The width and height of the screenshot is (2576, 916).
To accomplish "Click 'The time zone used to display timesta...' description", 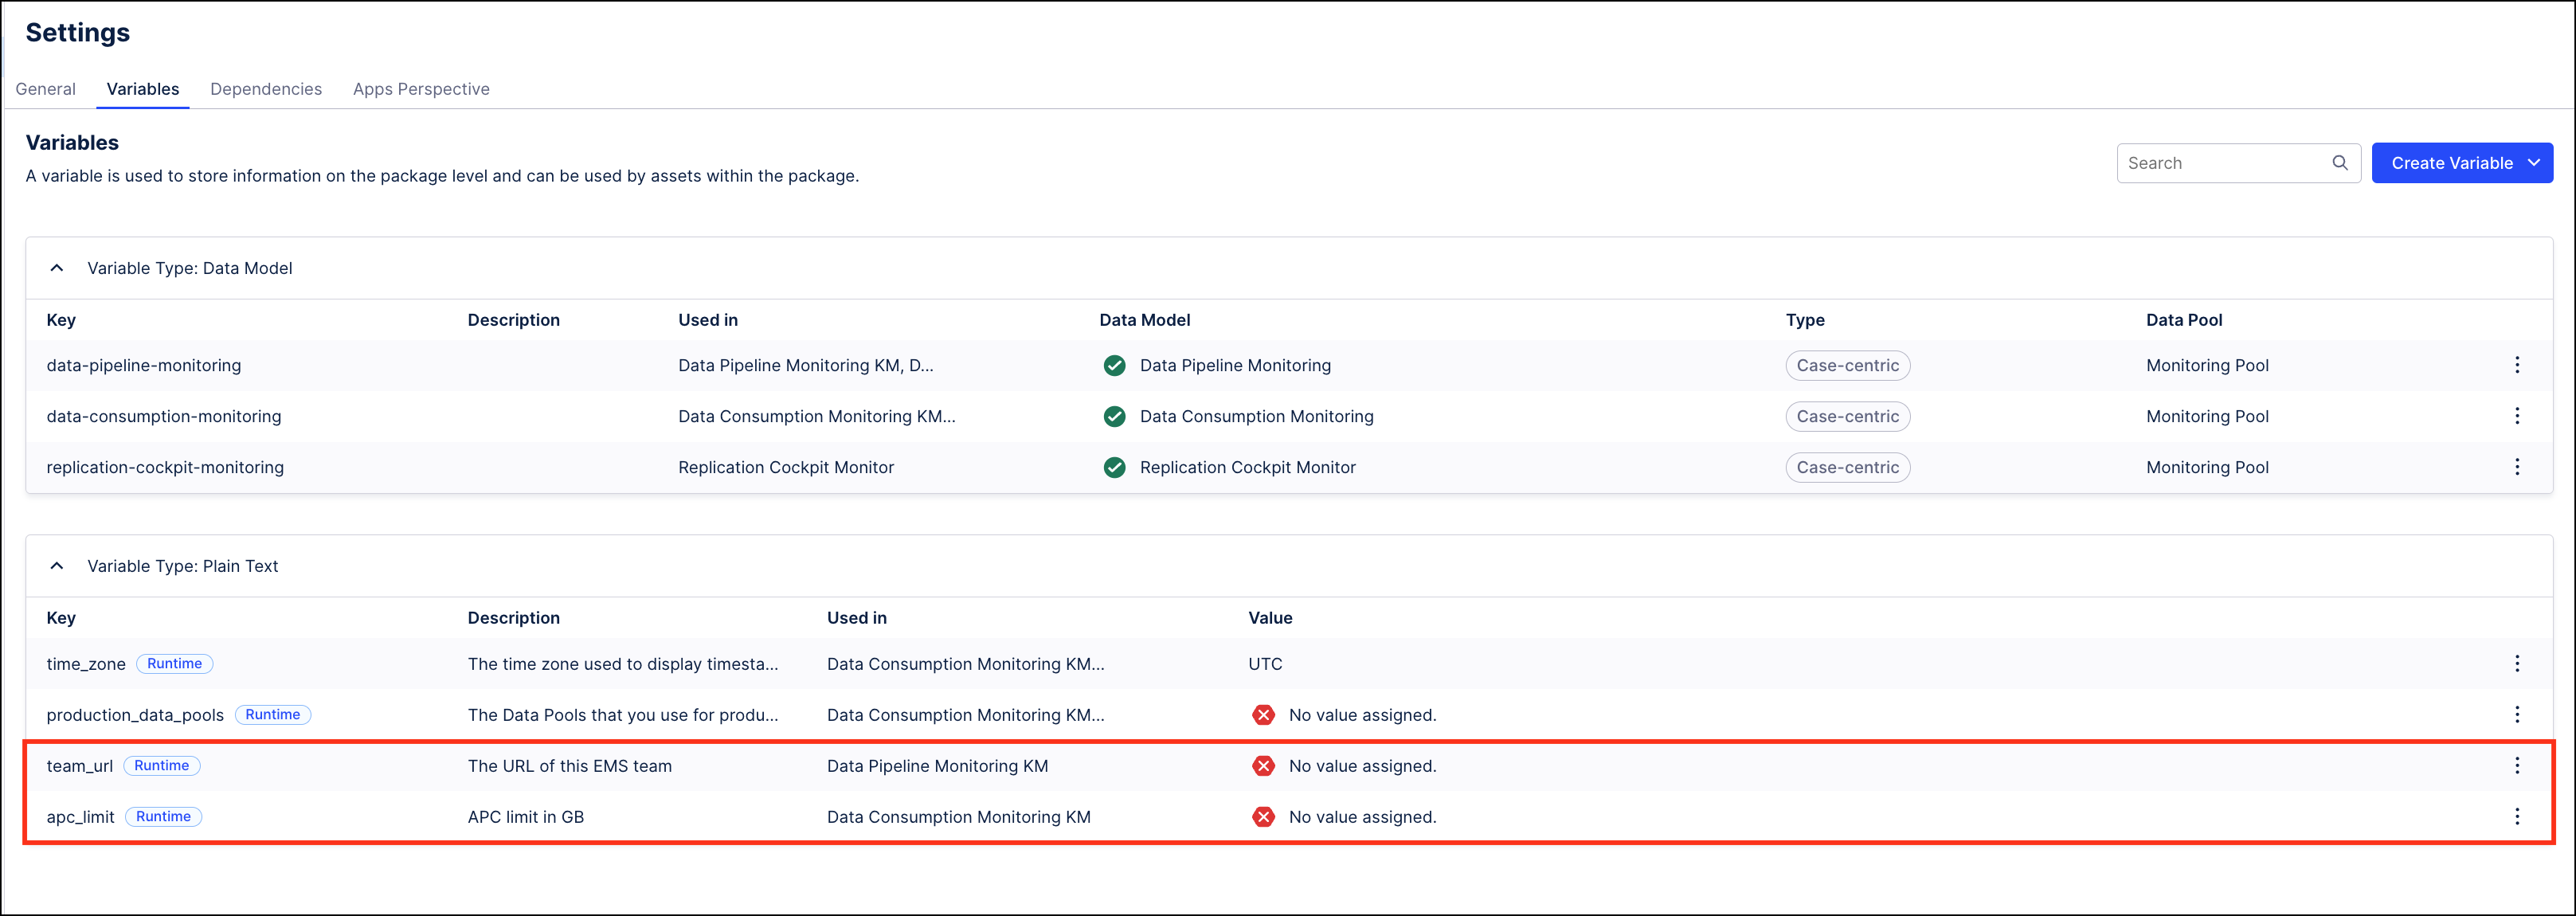I will [623, 664].
